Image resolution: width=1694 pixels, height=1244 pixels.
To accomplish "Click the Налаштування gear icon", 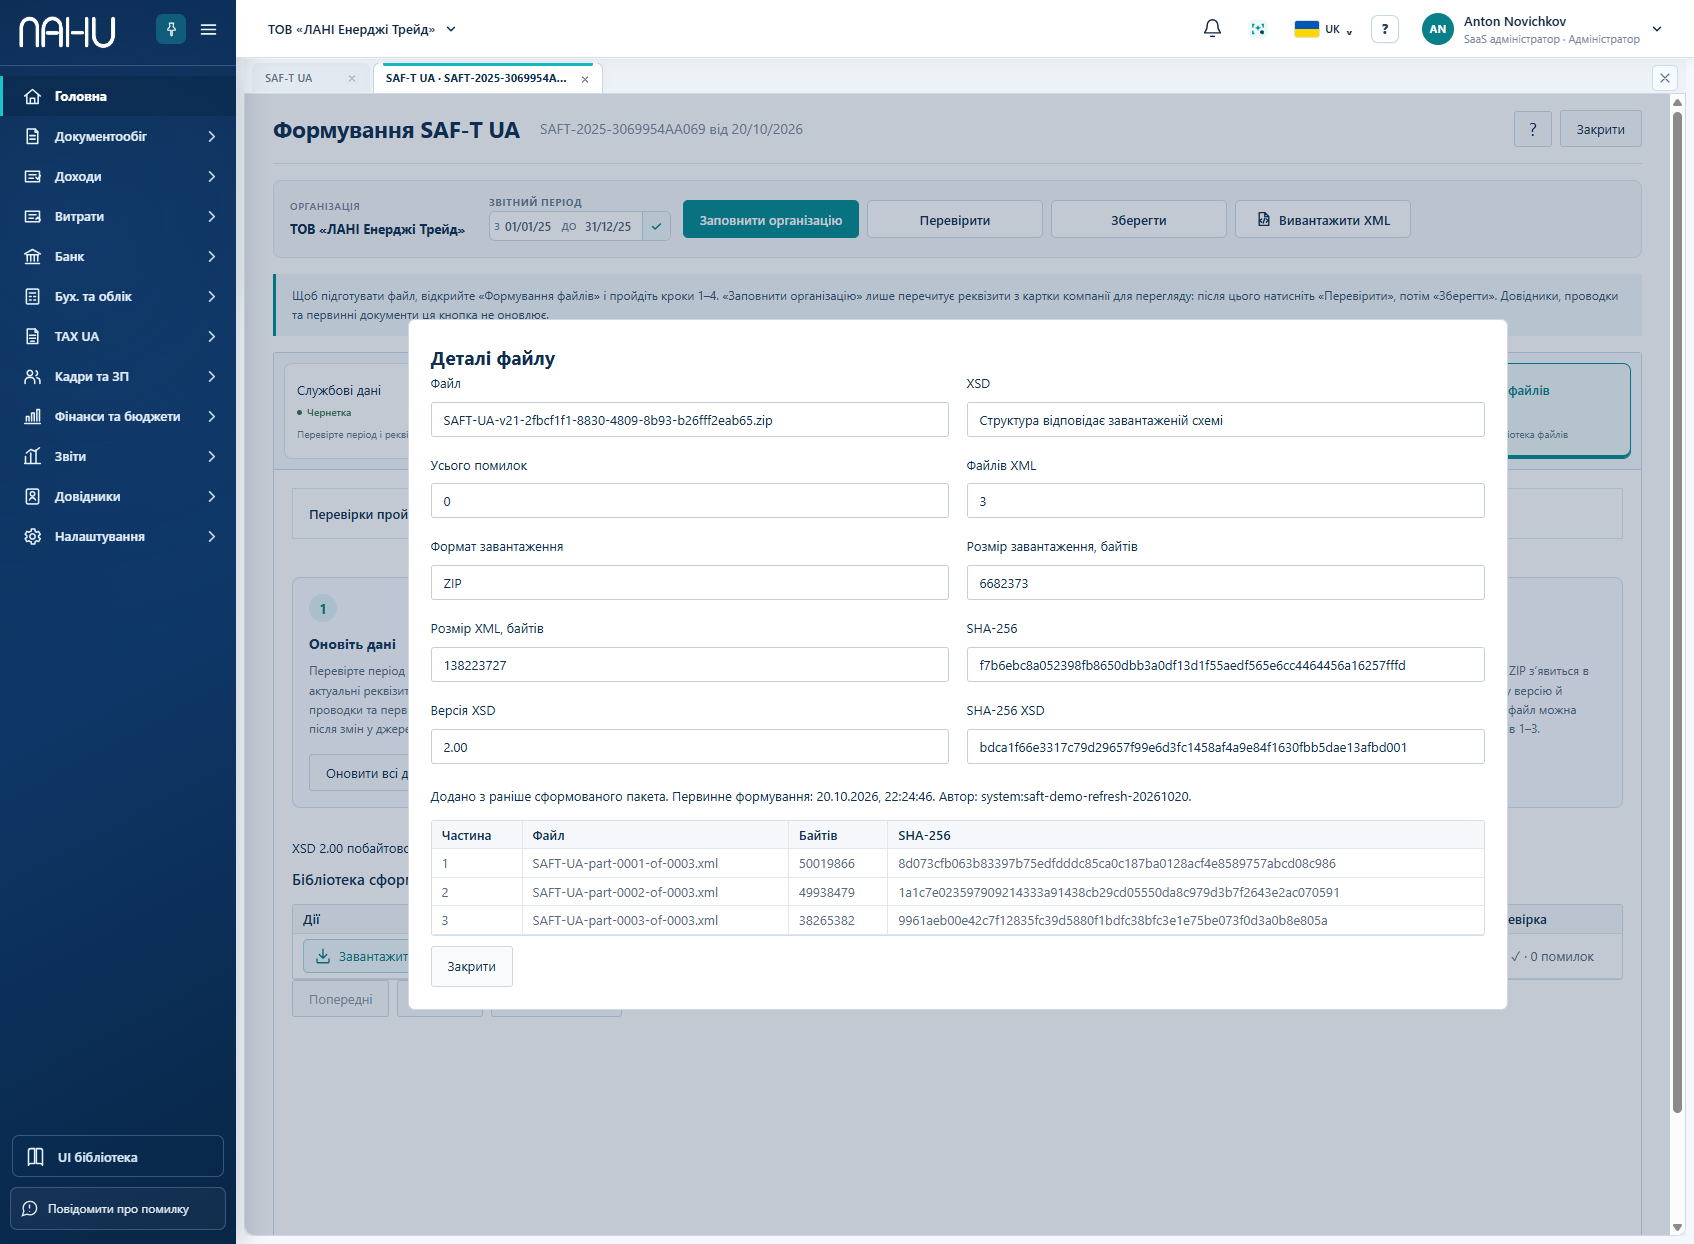I will pyautogui.click(x=33, y=536).
